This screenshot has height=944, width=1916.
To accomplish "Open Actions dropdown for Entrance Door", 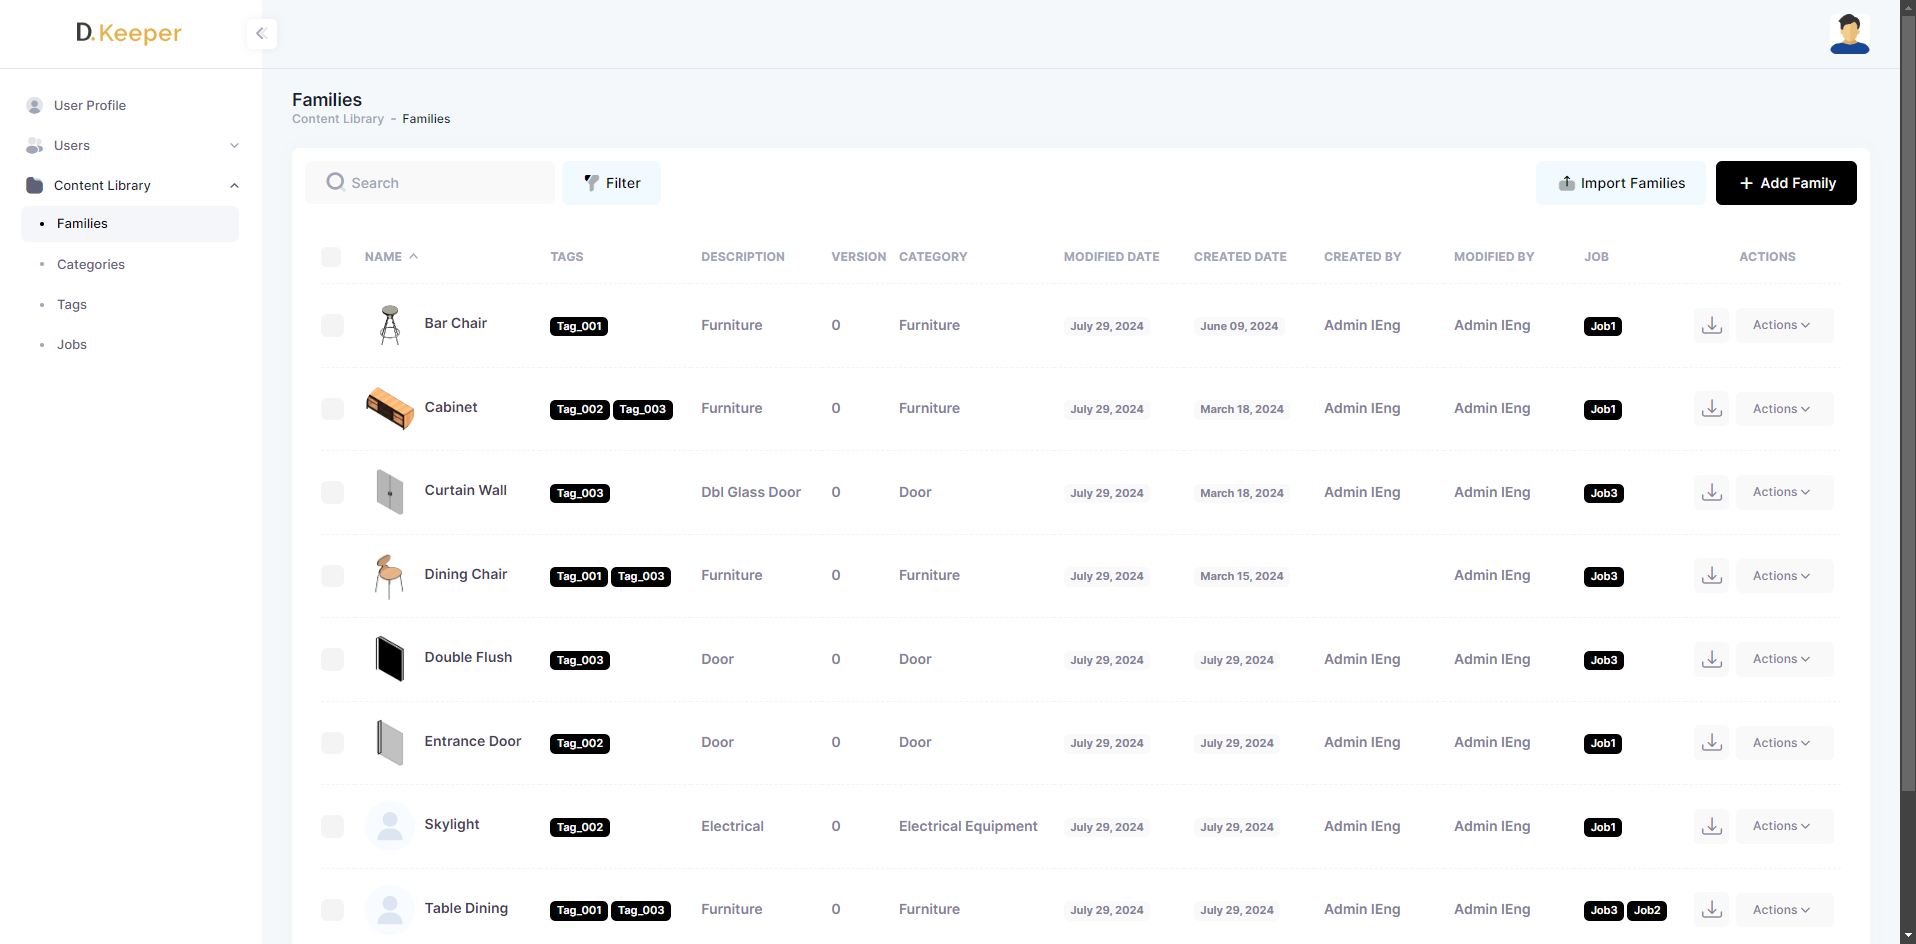I will [1783, 743].
